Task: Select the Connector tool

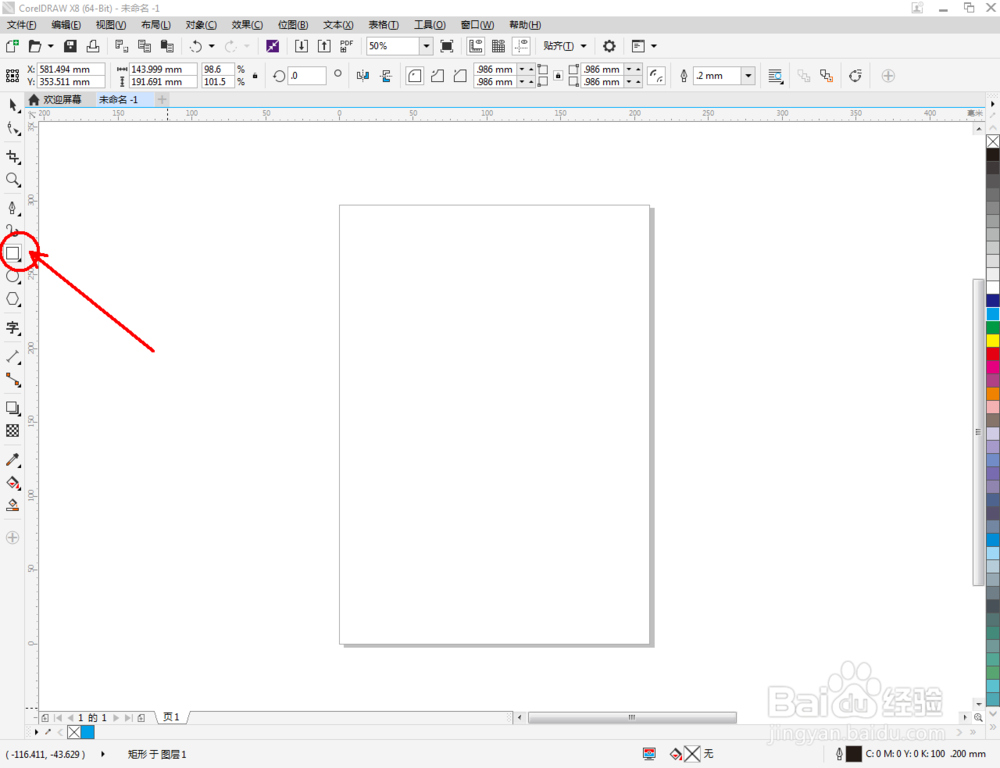Action: [12, 380]
